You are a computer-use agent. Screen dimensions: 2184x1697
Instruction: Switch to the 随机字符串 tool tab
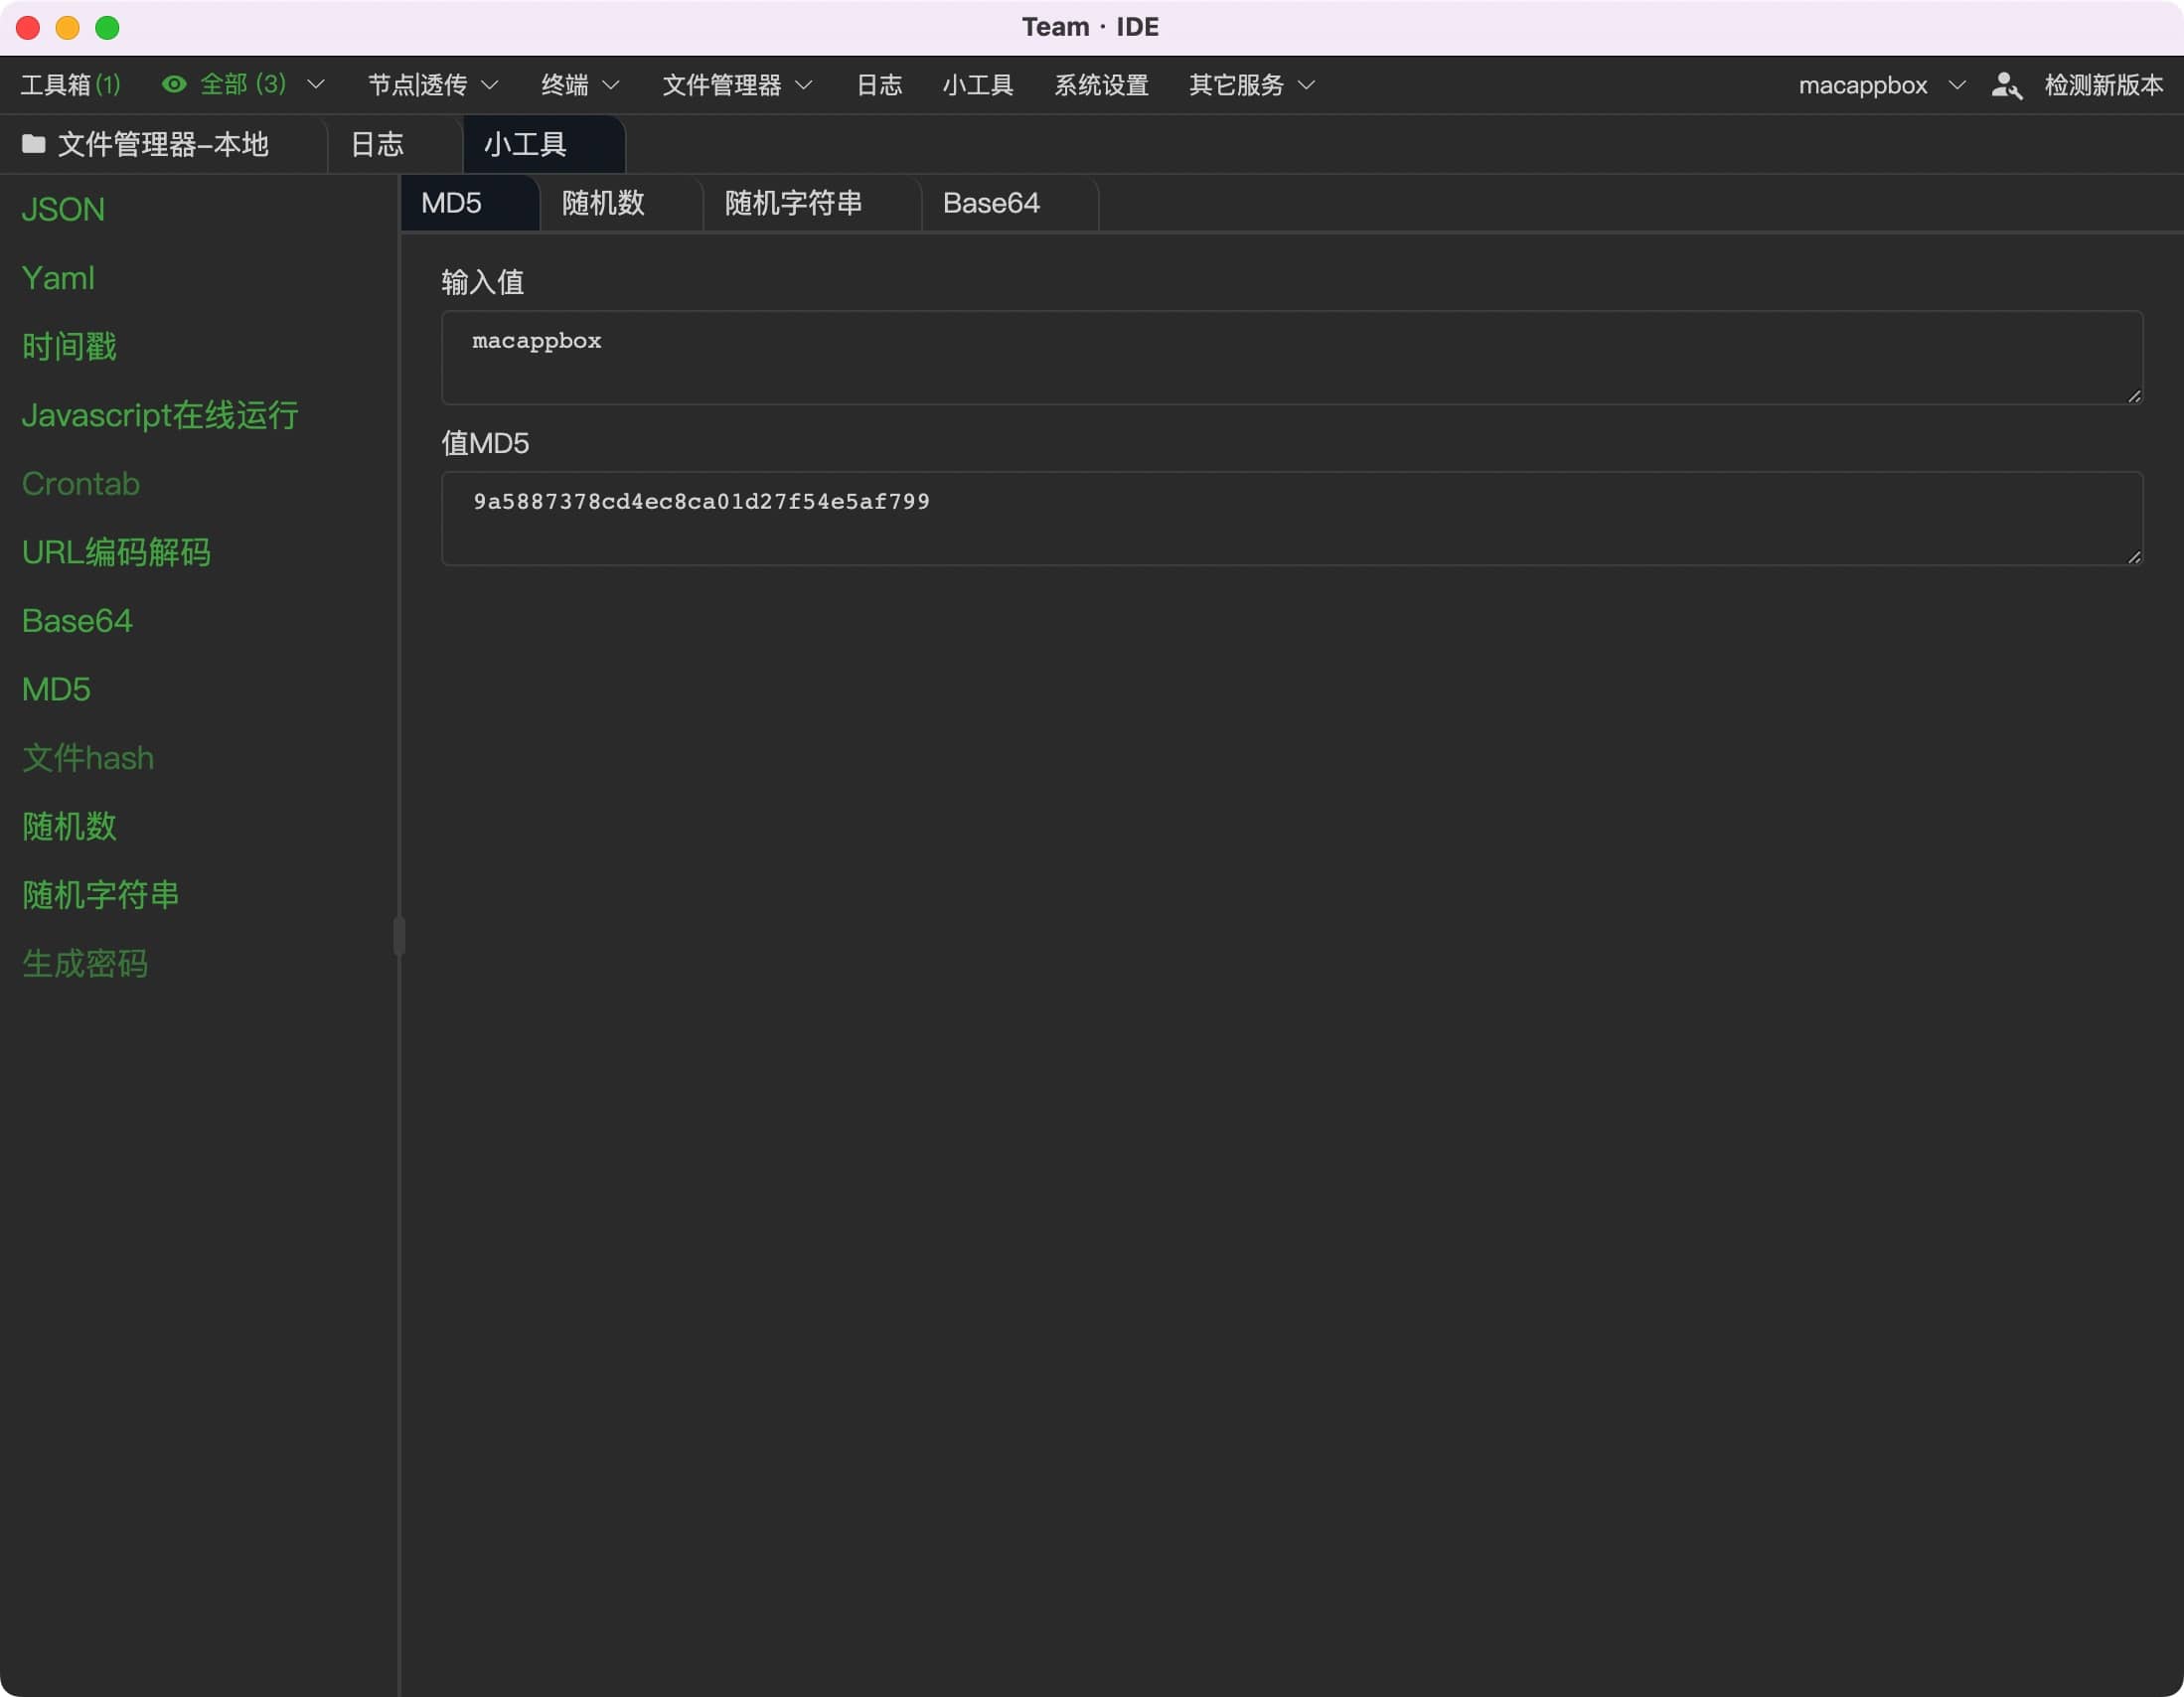pyautogui.click(x=793, y=203)
